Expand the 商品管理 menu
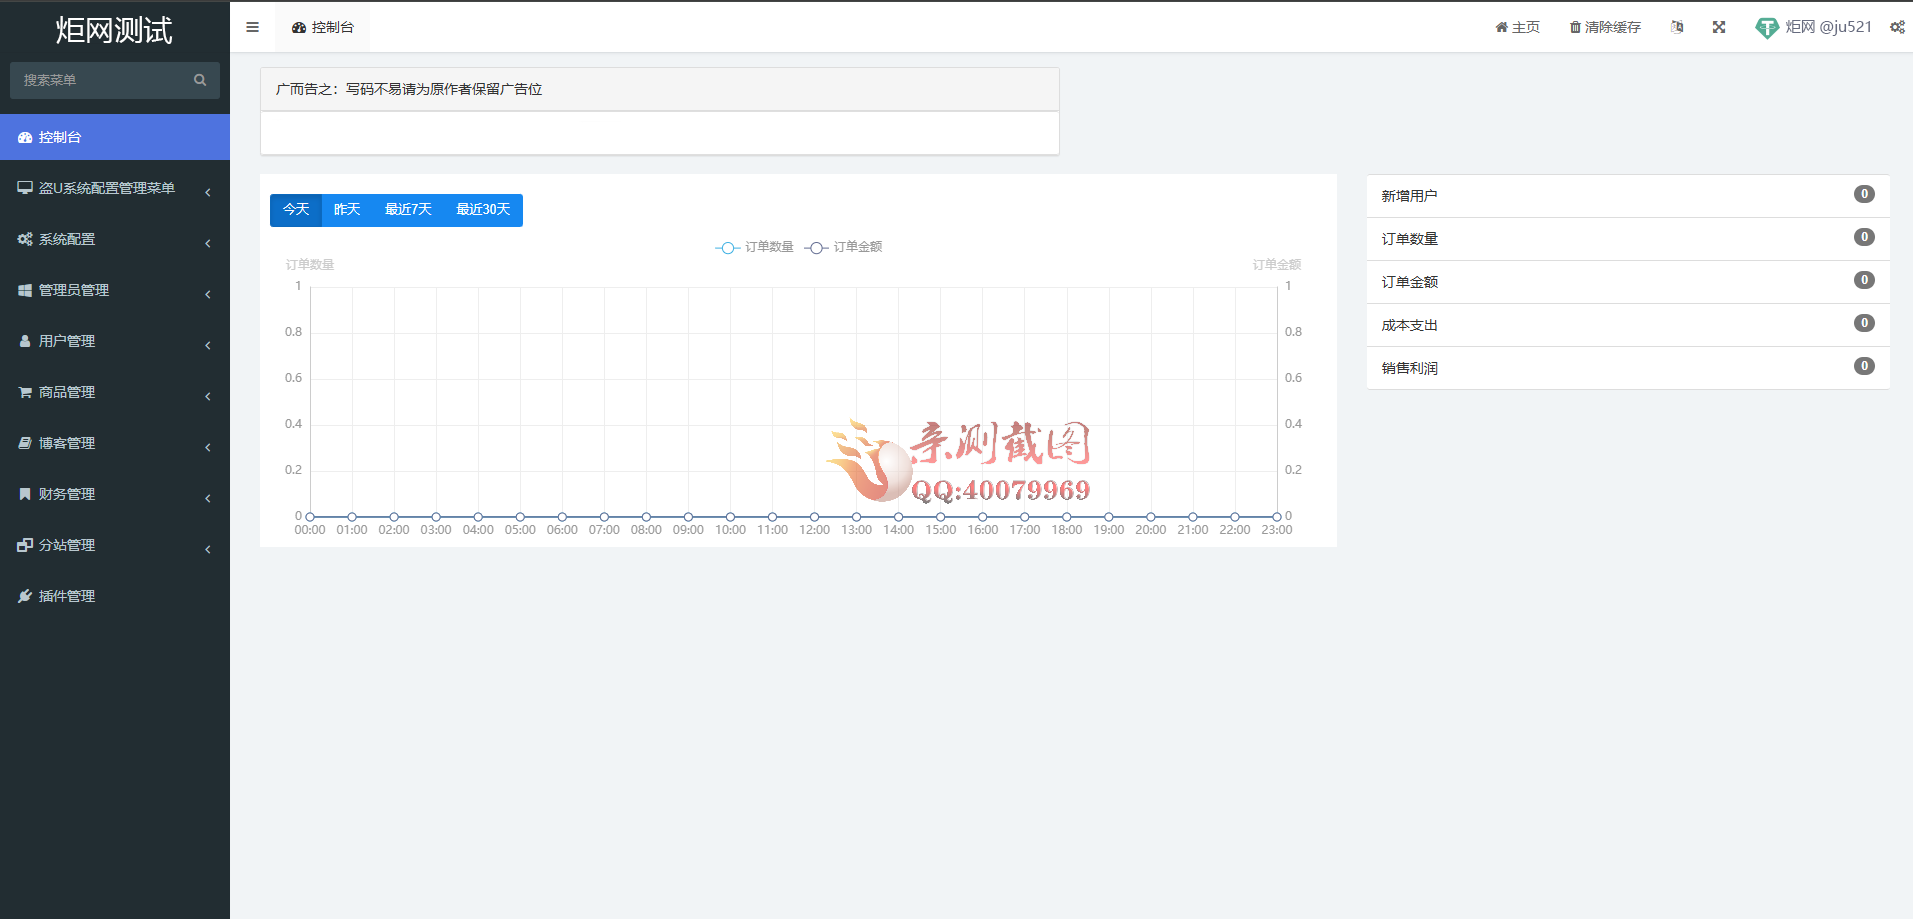 (x=66, y=392)
